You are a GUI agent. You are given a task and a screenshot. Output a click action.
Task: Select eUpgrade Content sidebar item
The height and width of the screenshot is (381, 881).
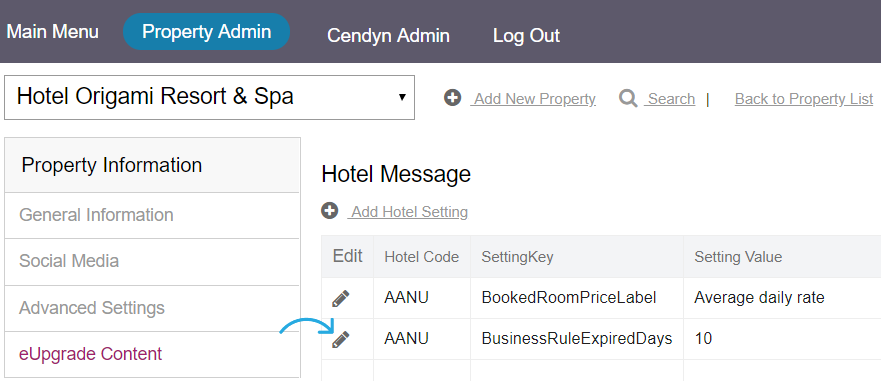click(x=152, y=354)
